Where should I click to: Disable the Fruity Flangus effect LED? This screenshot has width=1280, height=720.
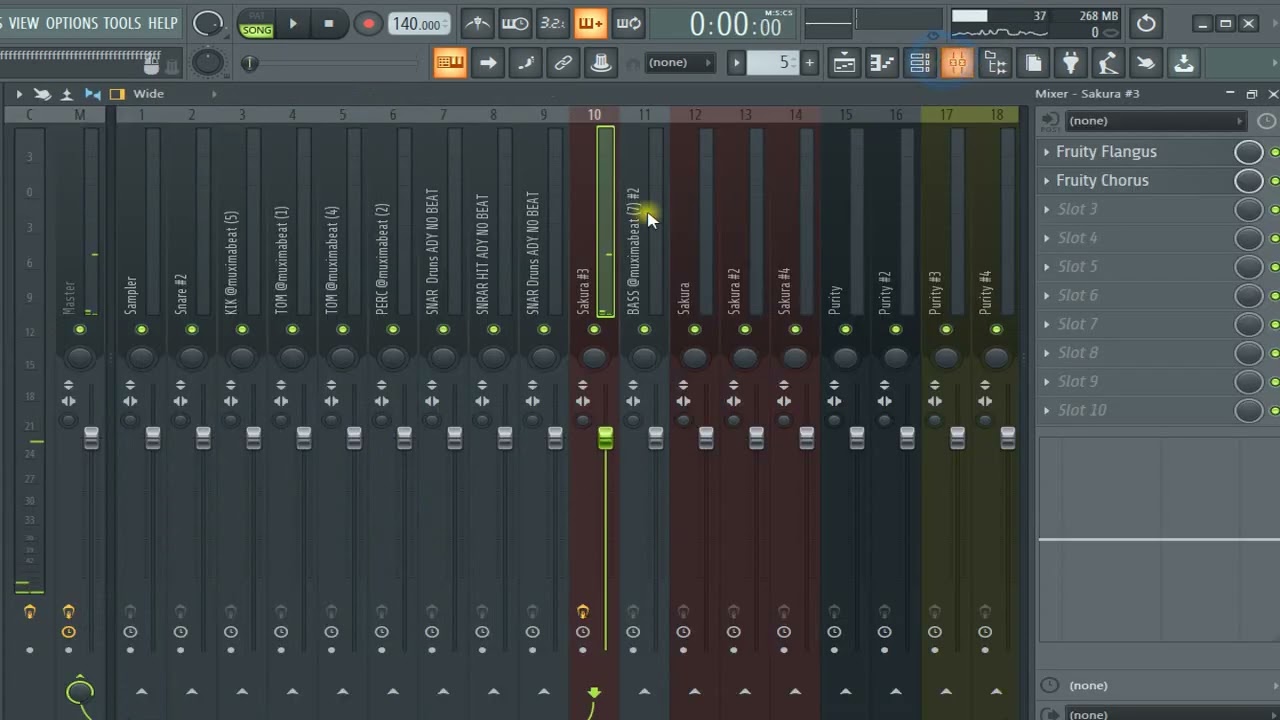point(1275,152)
